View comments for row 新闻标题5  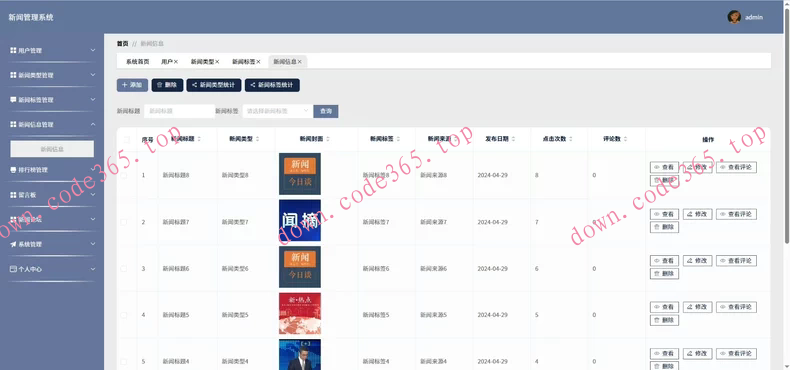(x=736, y=307)
